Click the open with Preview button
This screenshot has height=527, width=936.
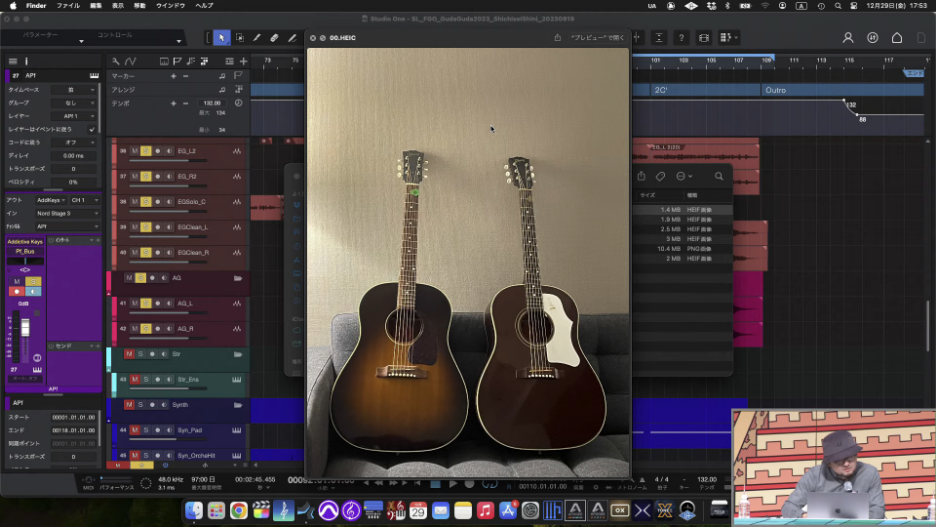point(596,38)
